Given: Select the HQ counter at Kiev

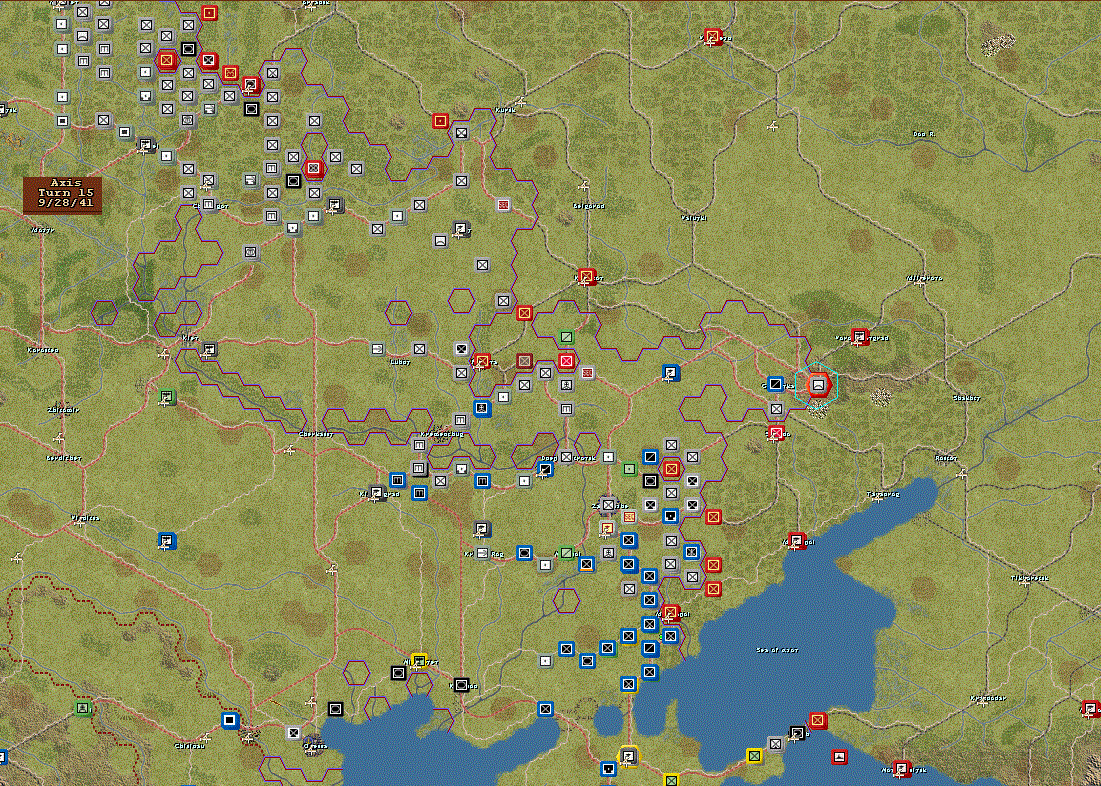Looking at the screenshot, I should (209, 349).
